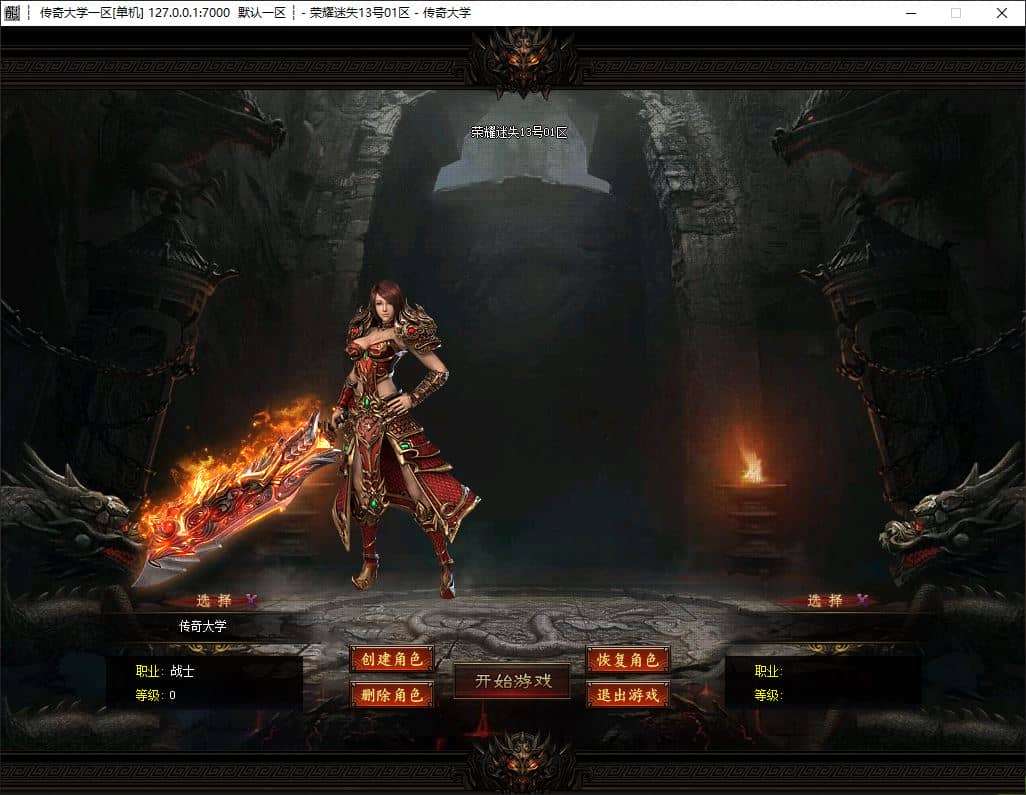Close the game window
Image resolution: width=1026 pixels, height=795 pixels.
click(x=1002, y=12)
